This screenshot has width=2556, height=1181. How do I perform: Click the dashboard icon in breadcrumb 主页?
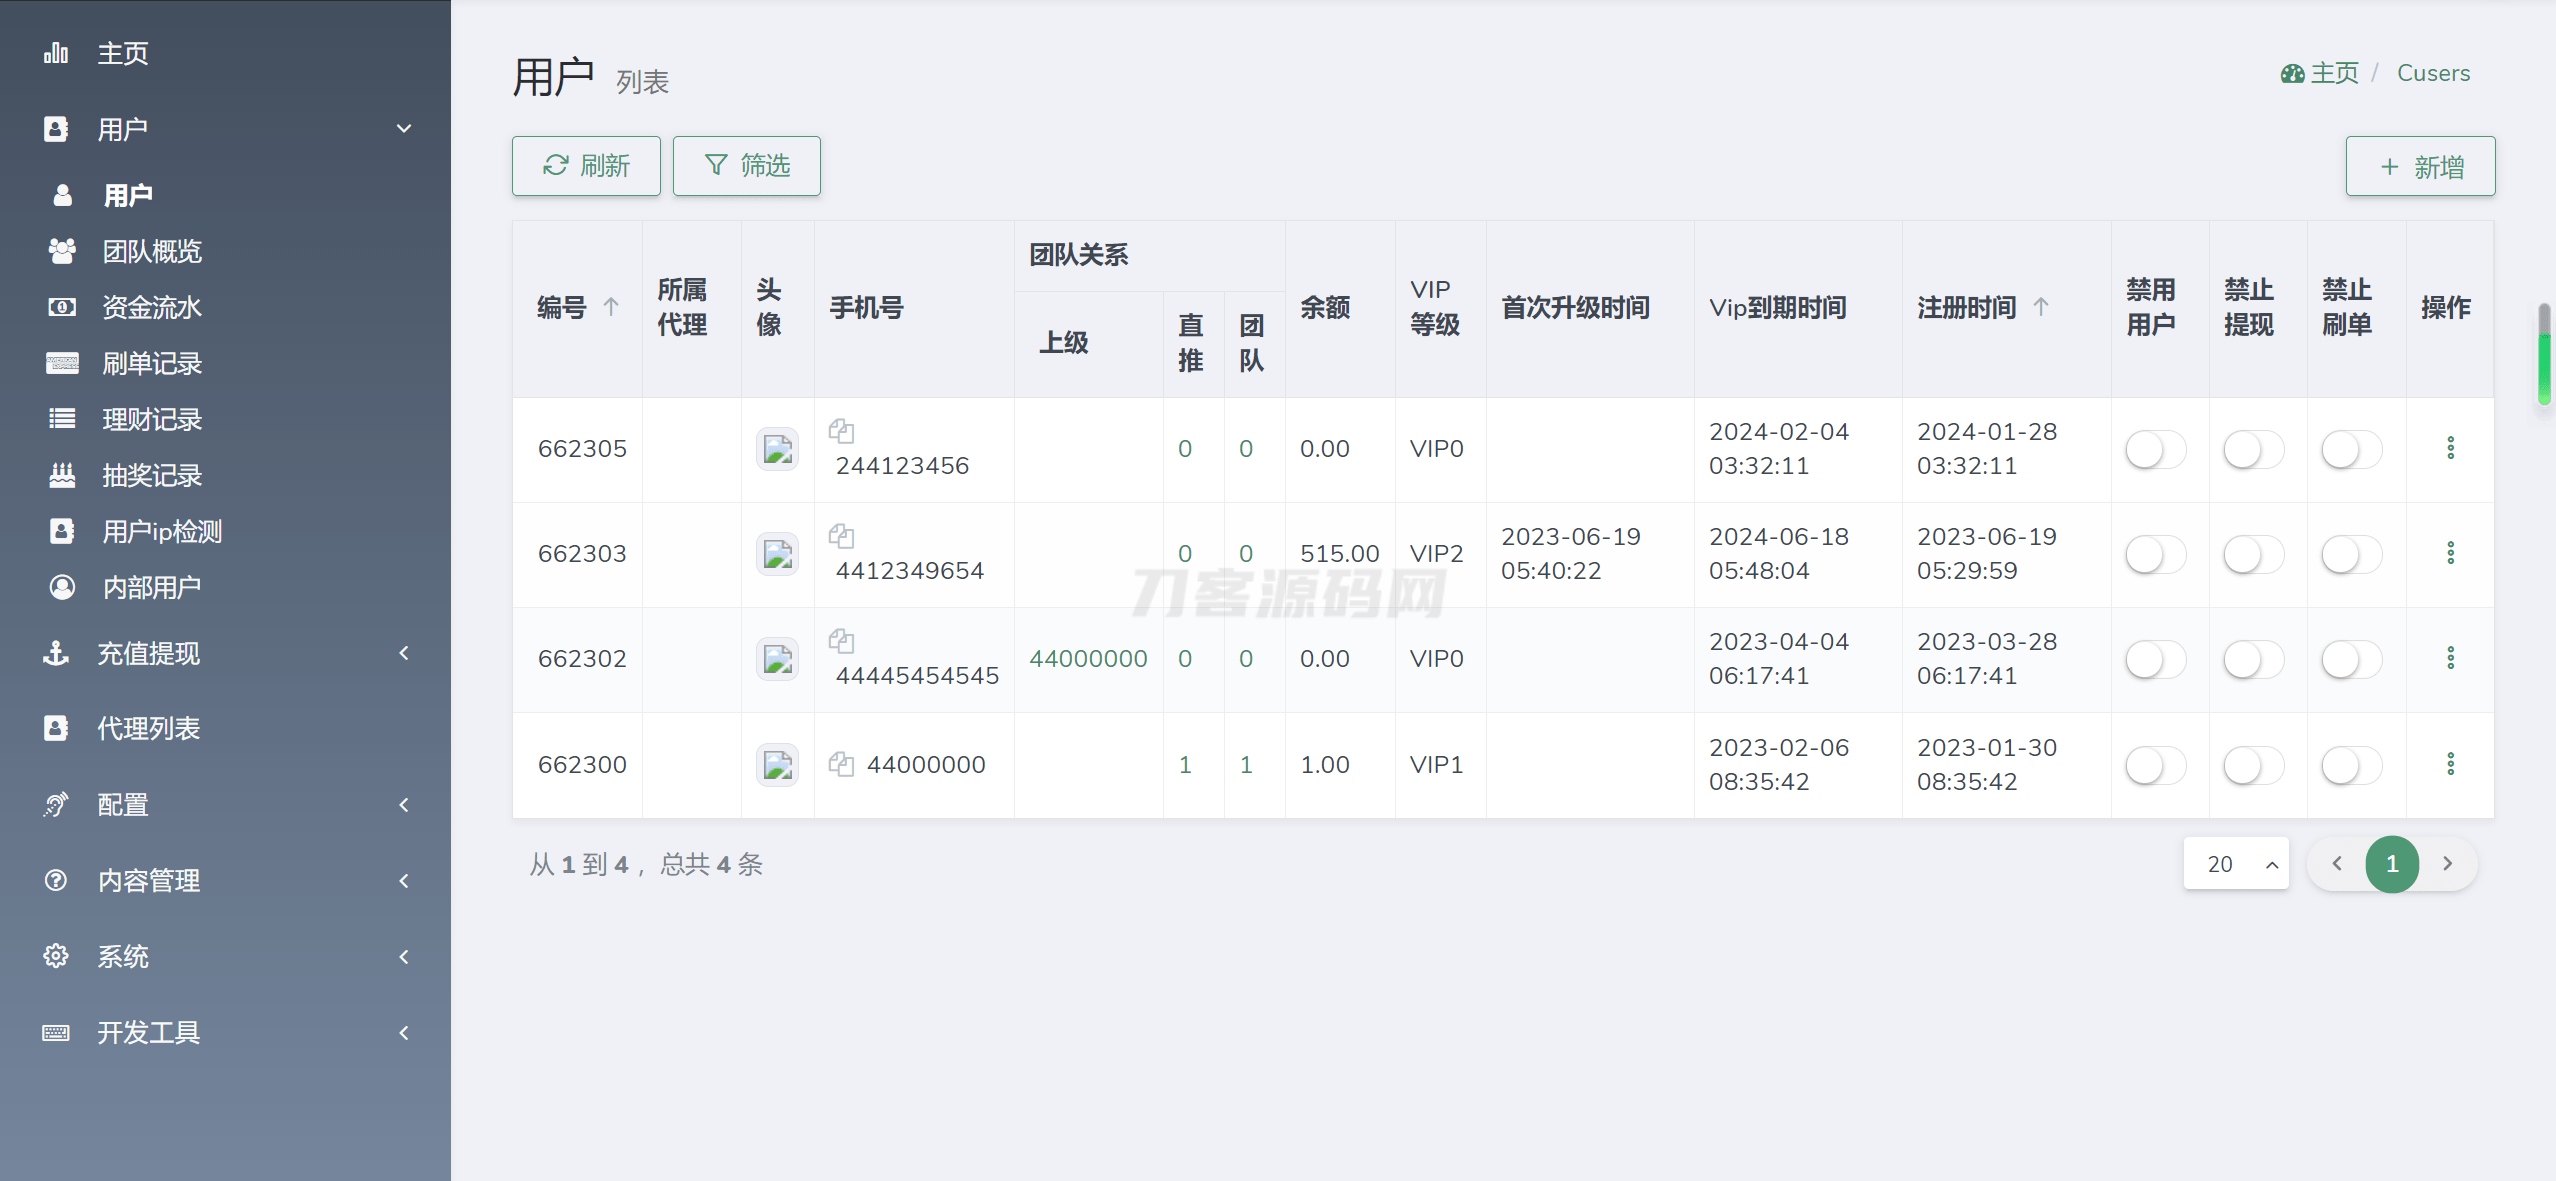[2292, 74]
